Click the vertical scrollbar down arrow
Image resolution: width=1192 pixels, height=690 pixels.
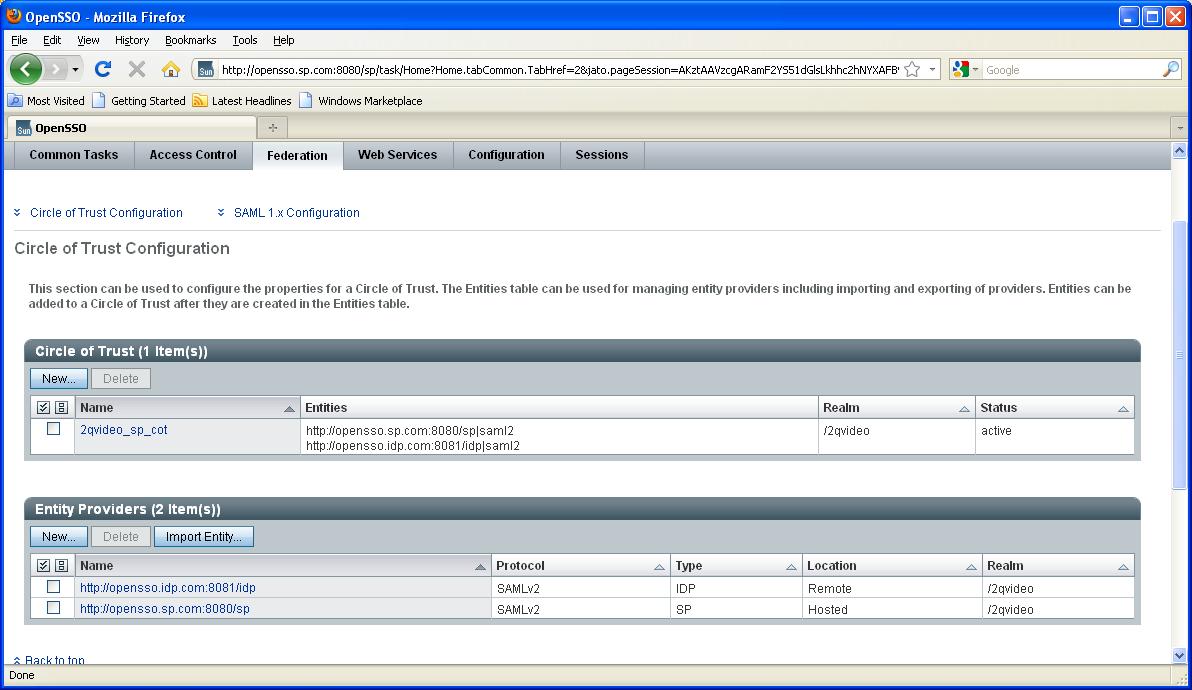pos(1179,656)
